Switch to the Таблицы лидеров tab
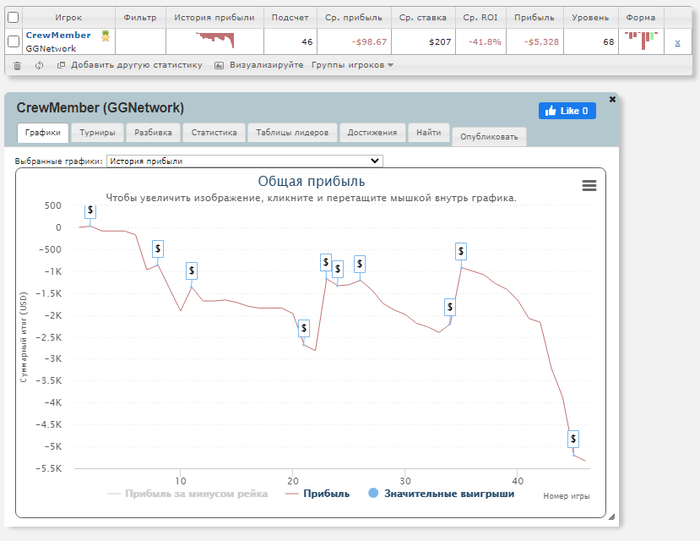The image size is (700, 541). tap(292, 133)
